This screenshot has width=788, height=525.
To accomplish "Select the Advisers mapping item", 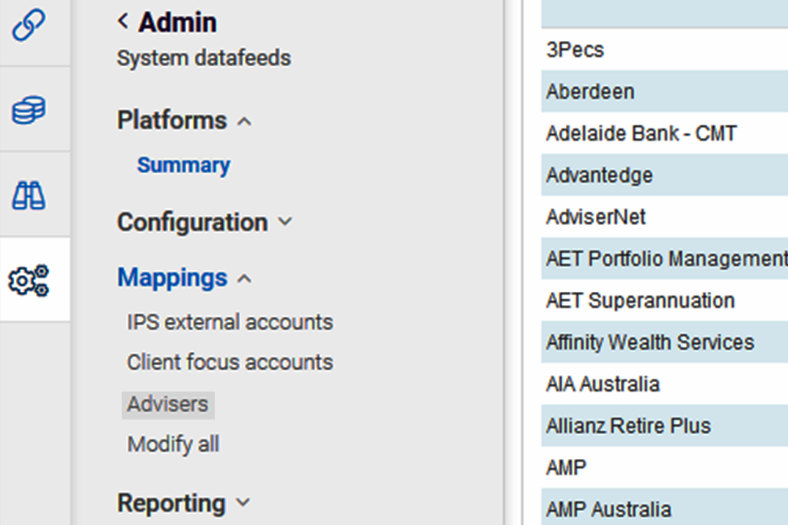I will [168, 404].
